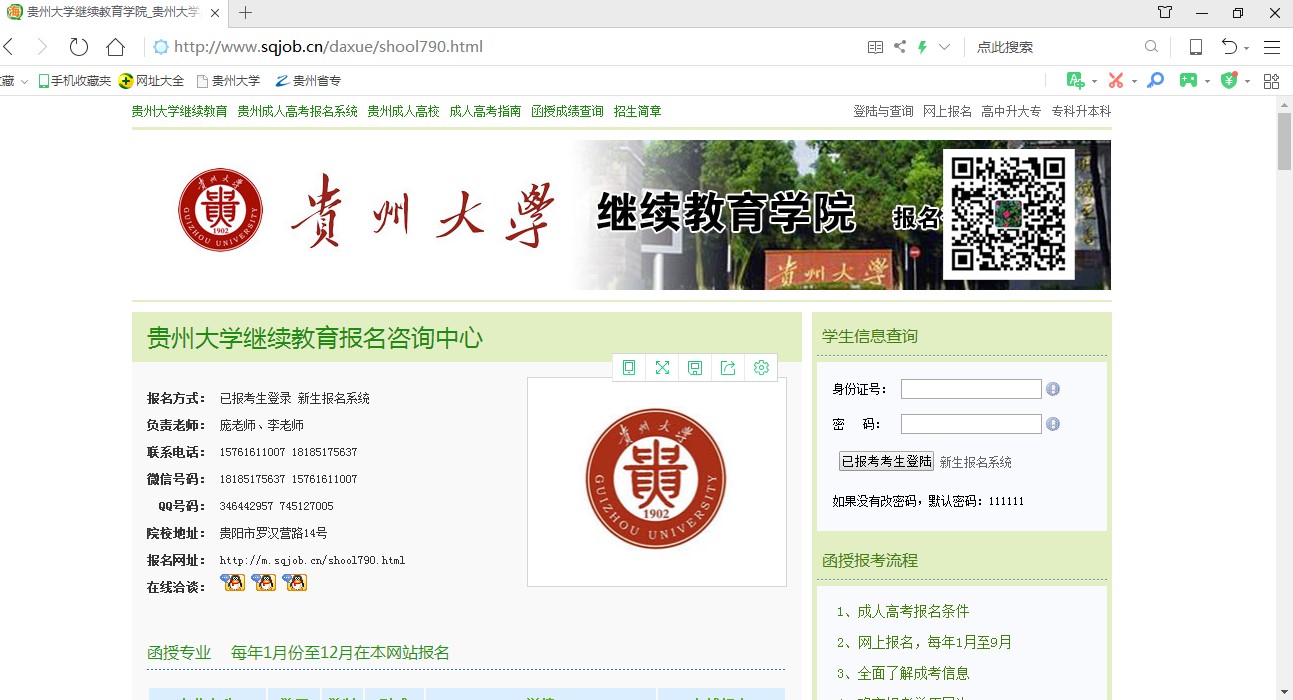Click the magnifier search icon
This screenshot has width=1293, height=700.
1151,47
